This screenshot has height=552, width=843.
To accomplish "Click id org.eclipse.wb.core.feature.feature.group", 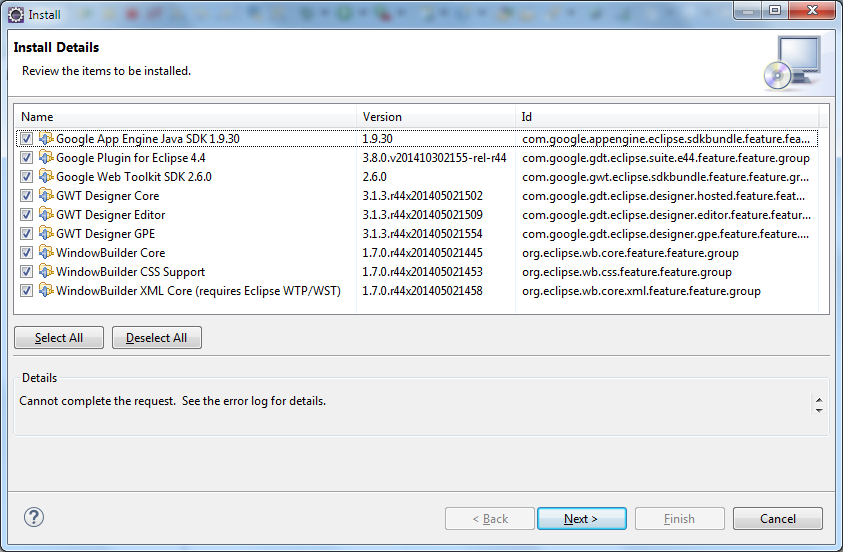I will [x=630, y=253].
